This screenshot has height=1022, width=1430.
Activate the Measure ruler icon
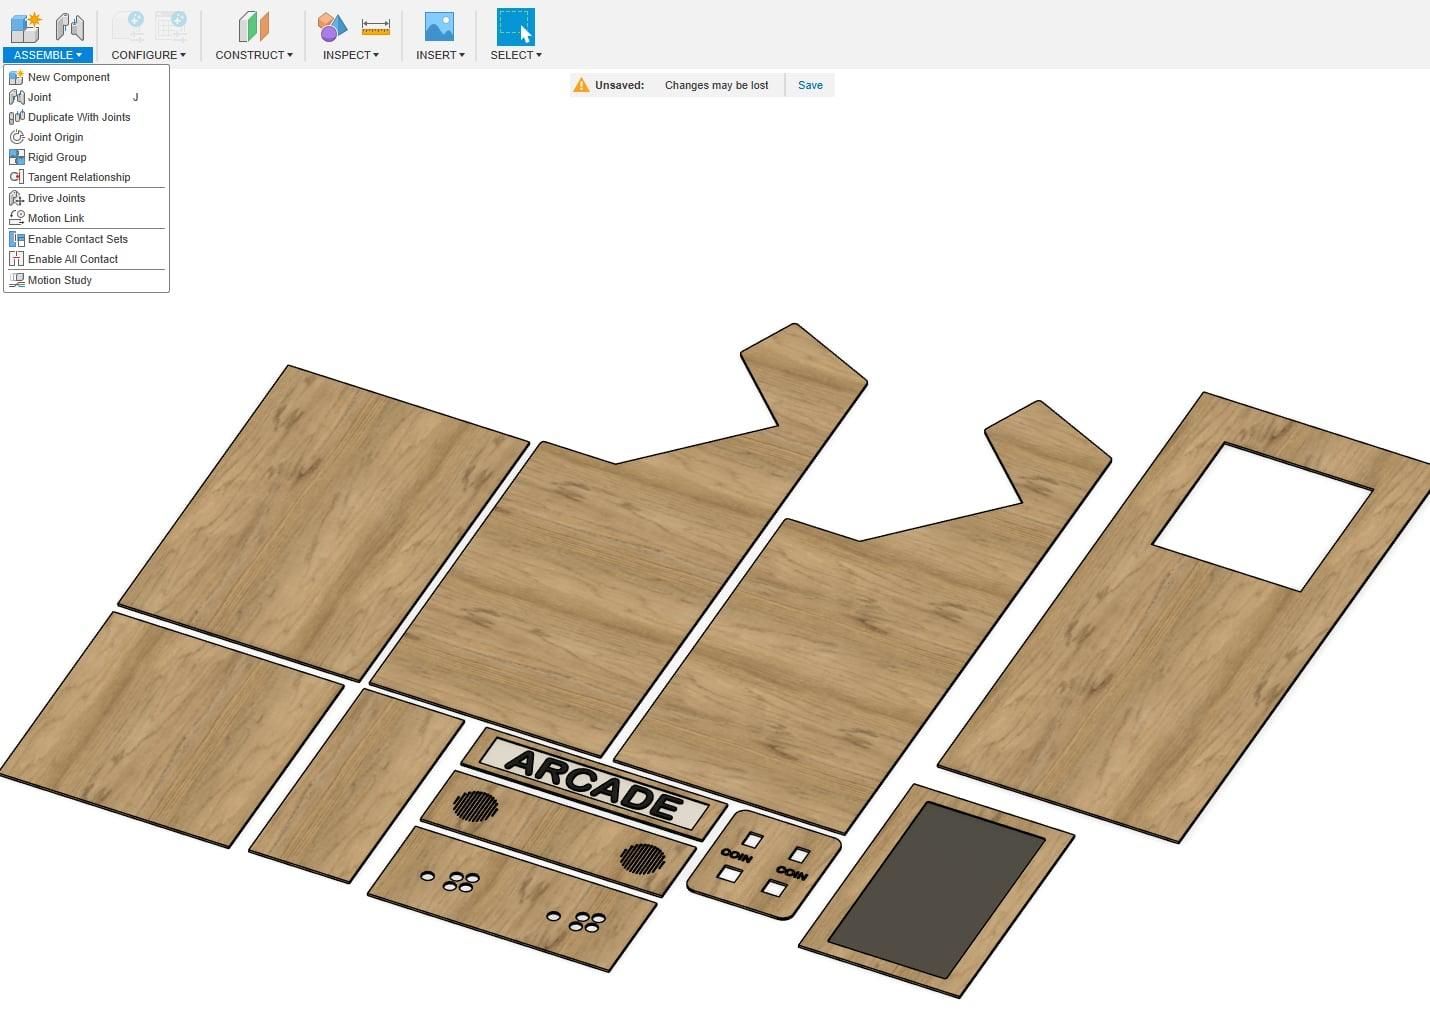click(x=376, y=27)
